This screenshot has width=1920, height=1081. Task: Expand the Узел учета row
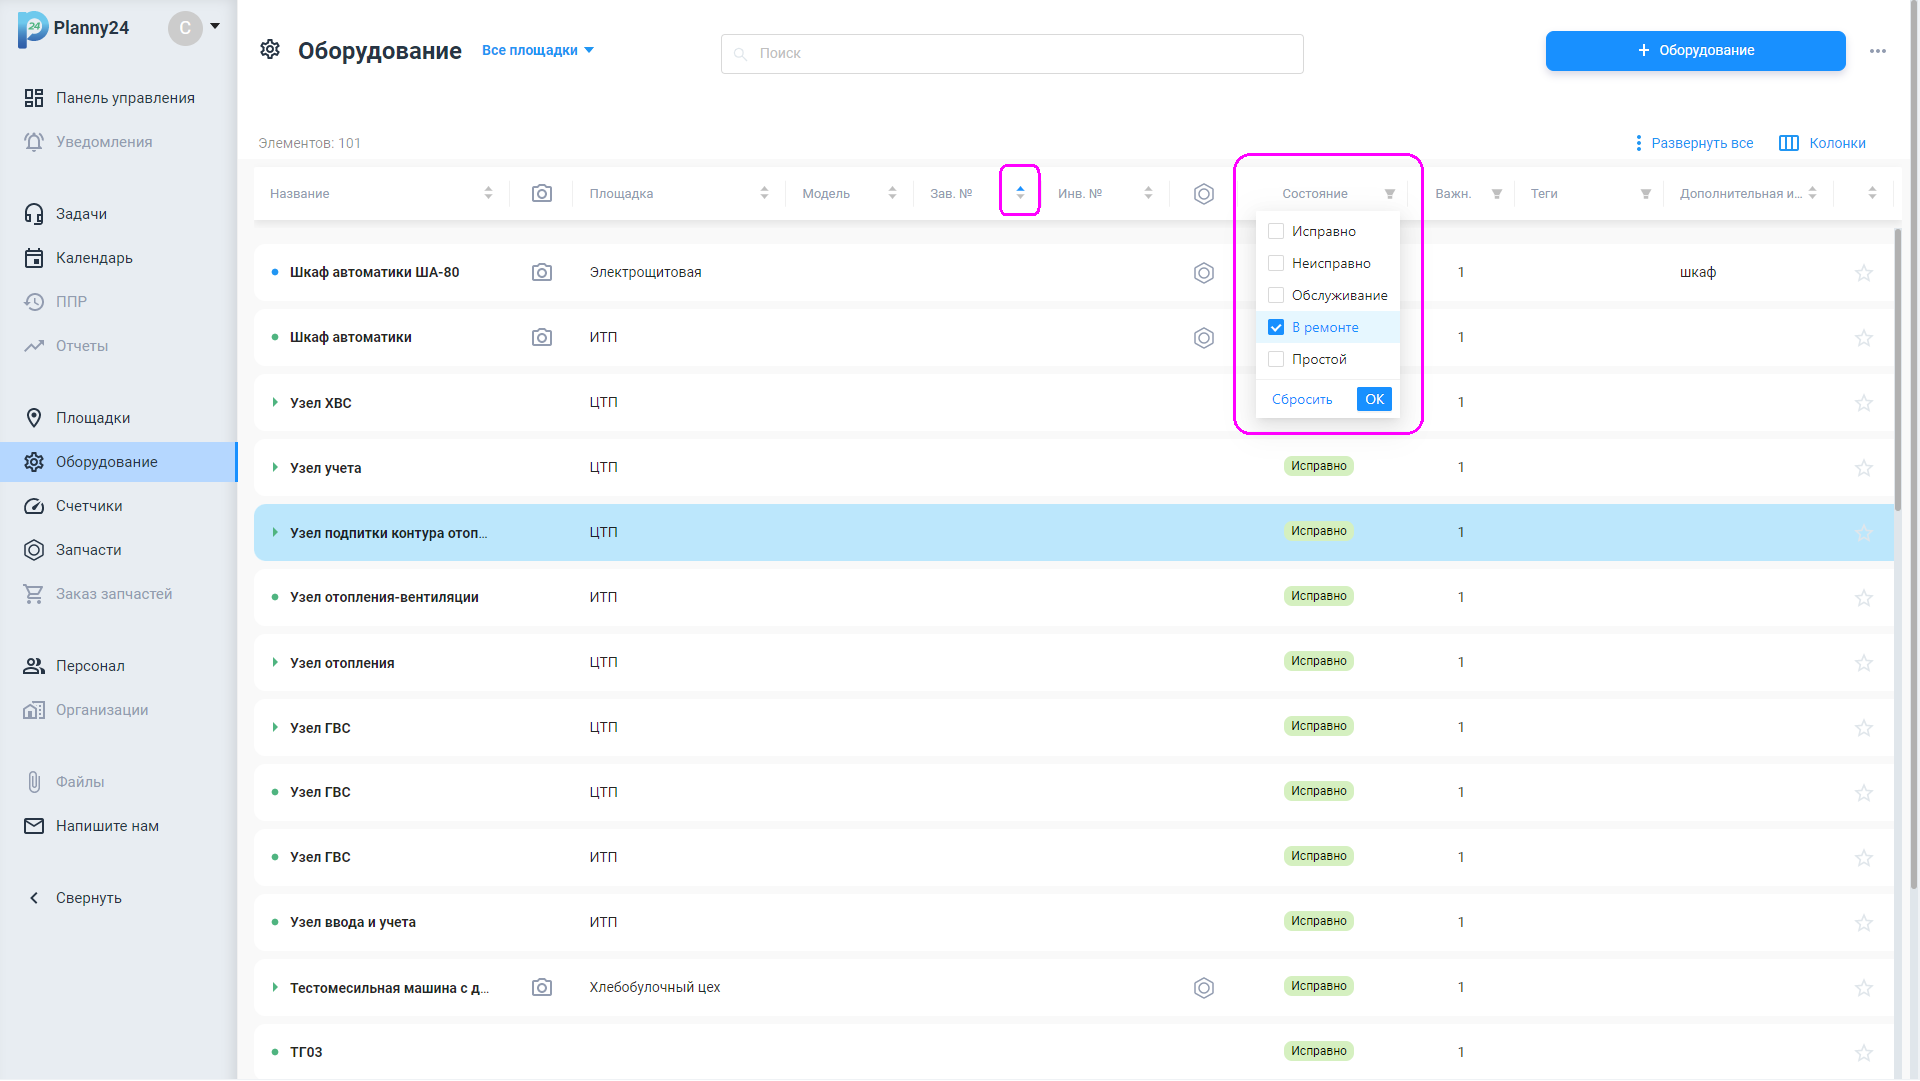point(275,467)
